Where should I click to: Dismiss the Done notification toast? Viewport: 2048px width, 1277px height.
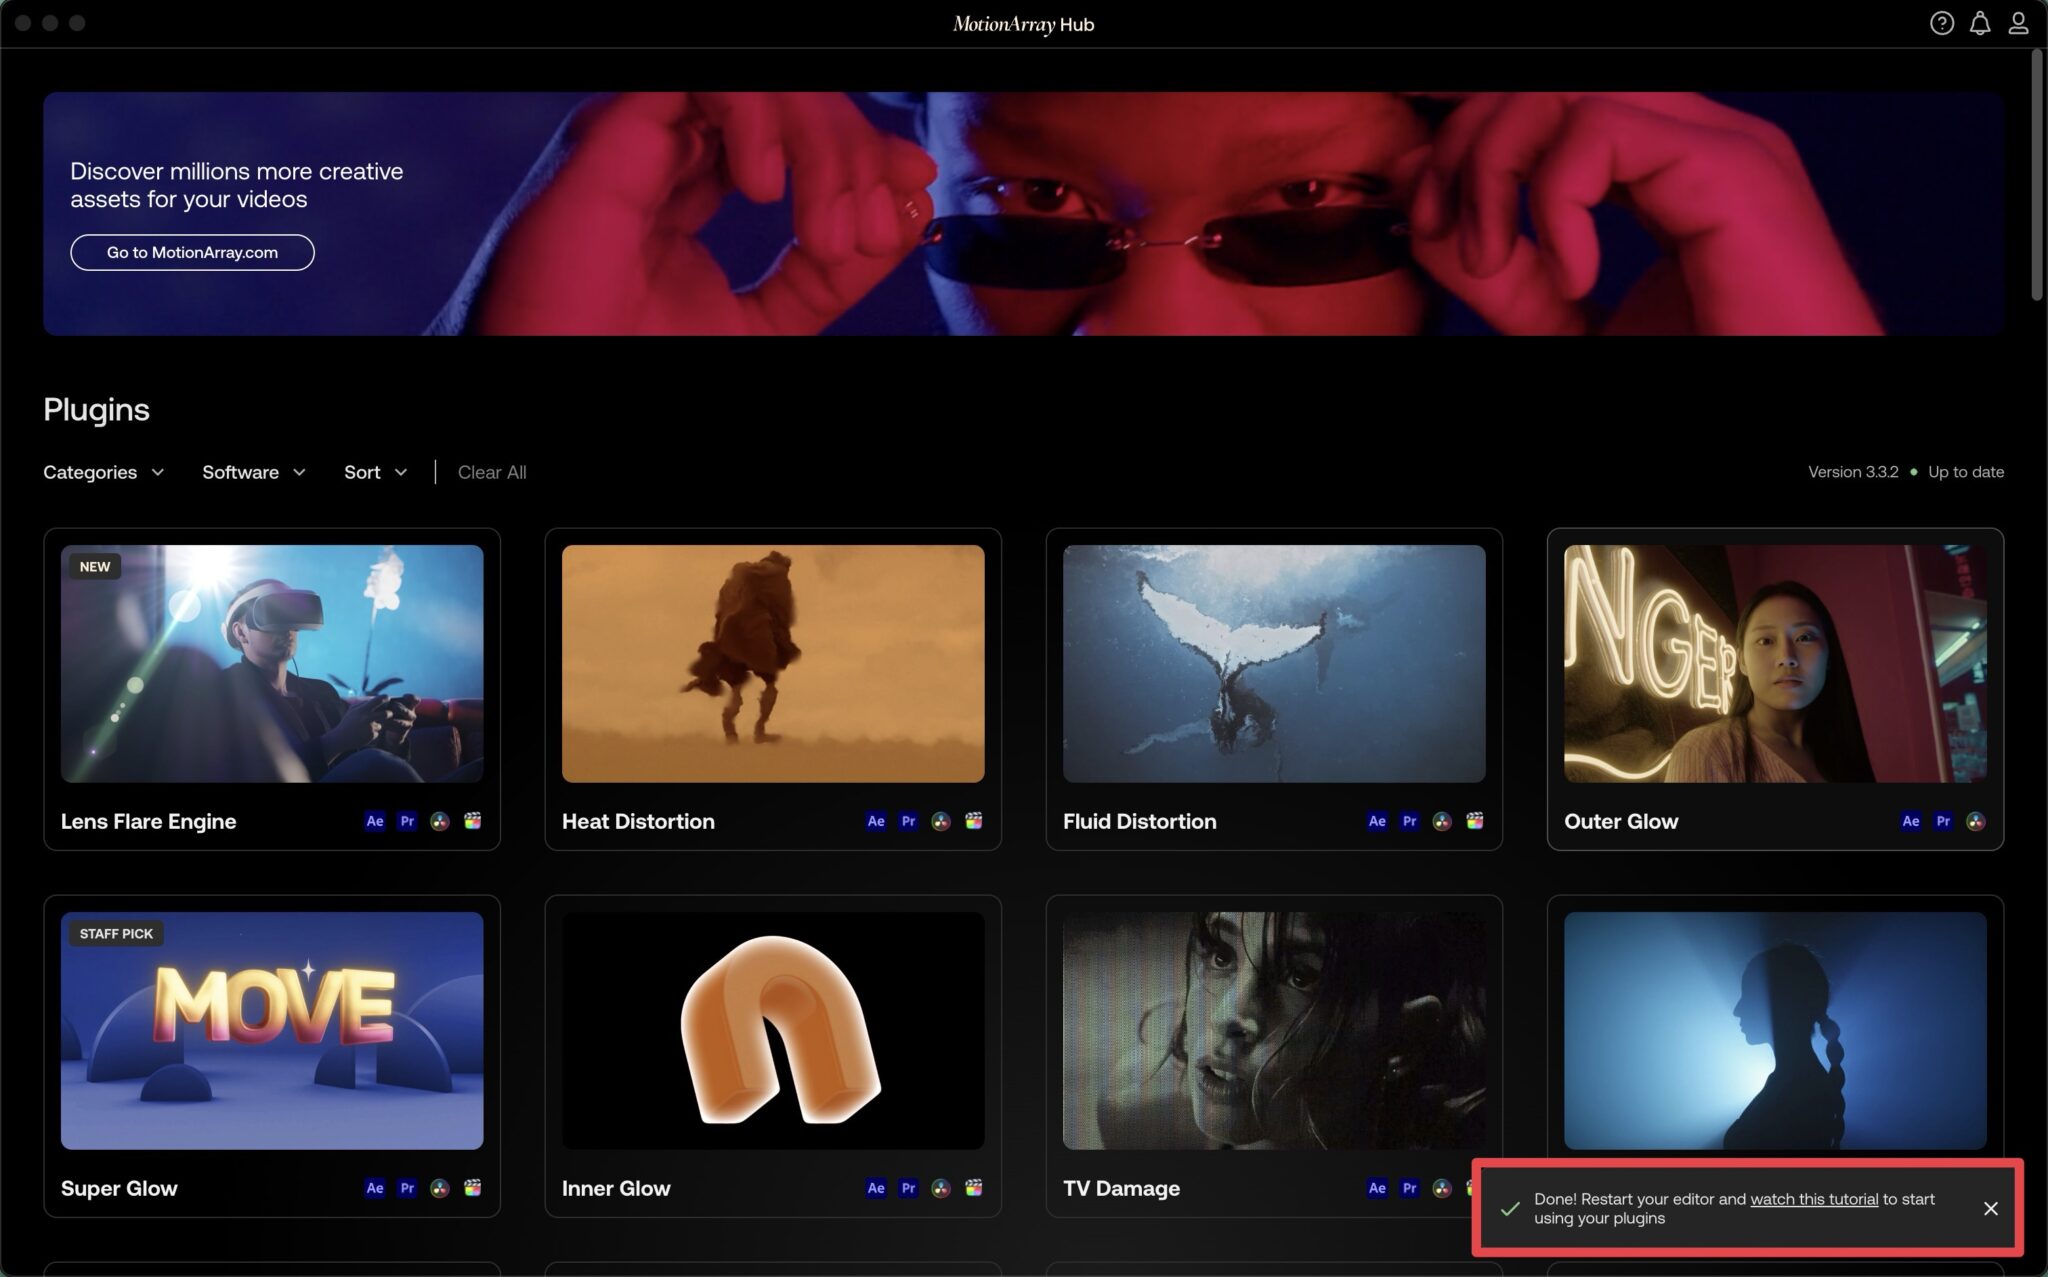(1990, 1208)
